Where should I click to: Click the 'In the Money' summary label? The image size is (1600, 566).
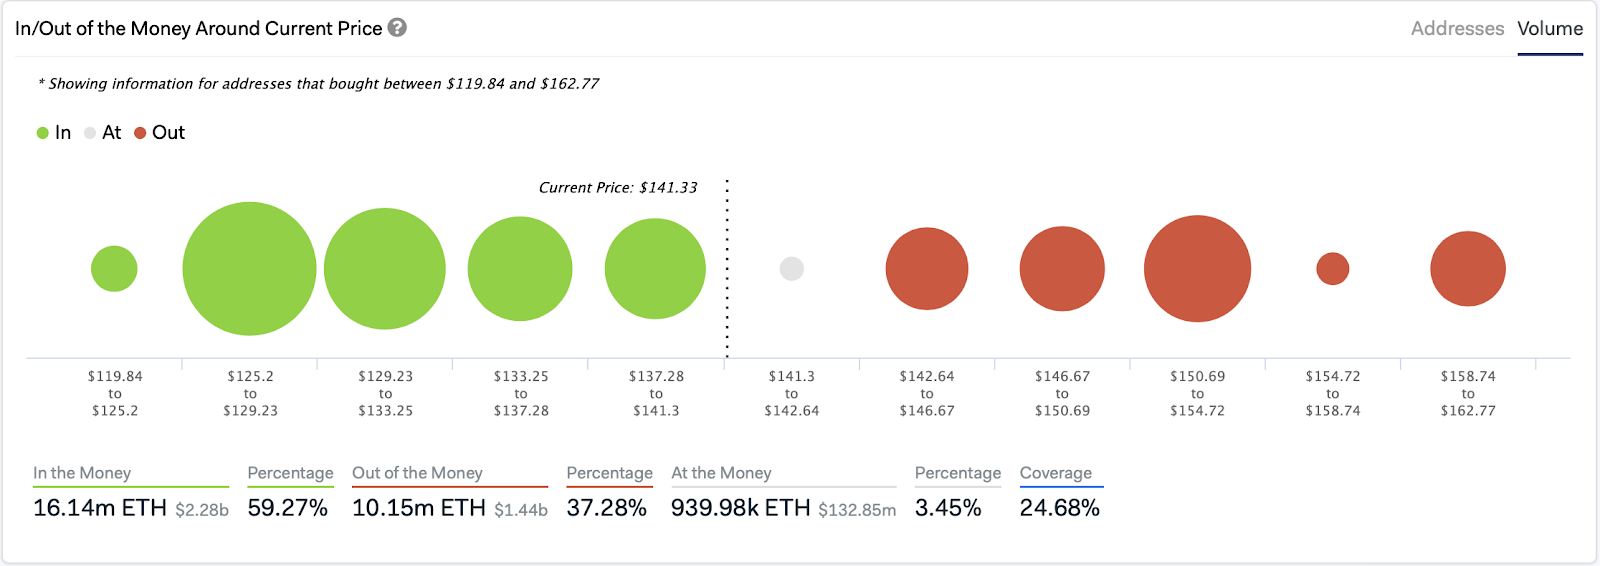tap(82, 473)
